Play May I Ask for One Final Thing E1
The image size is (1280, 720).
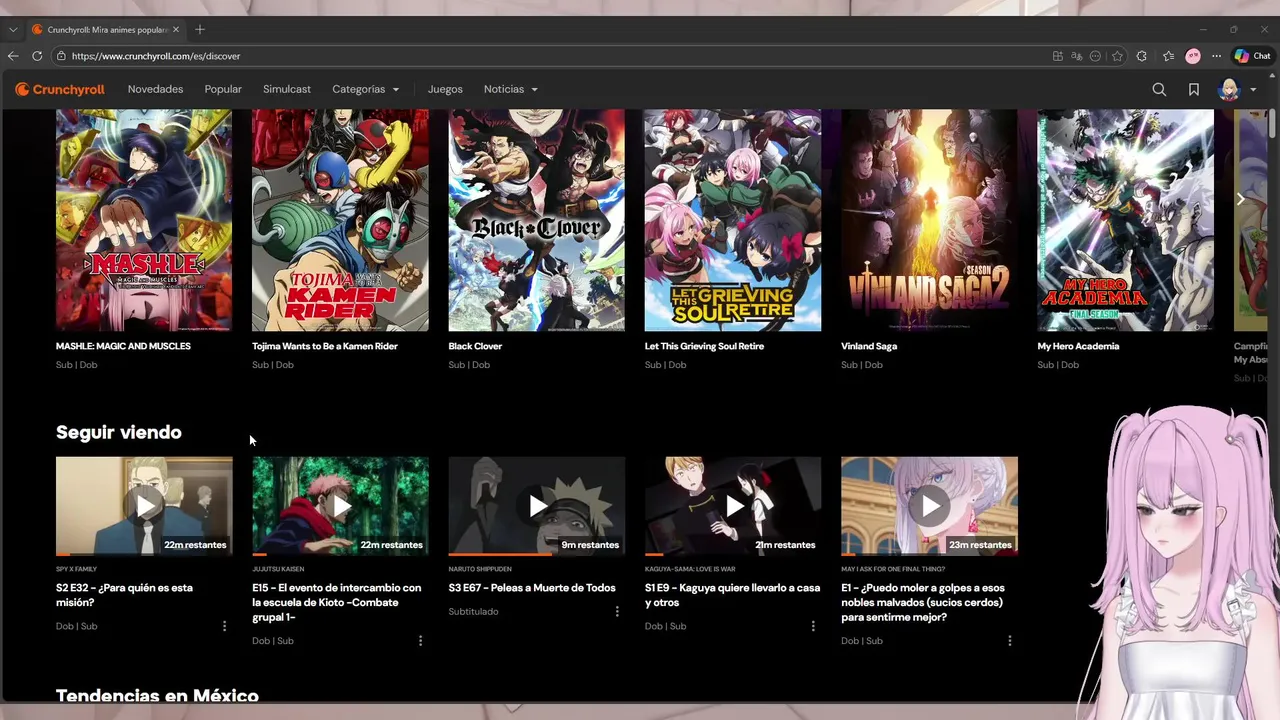(929, 506)
